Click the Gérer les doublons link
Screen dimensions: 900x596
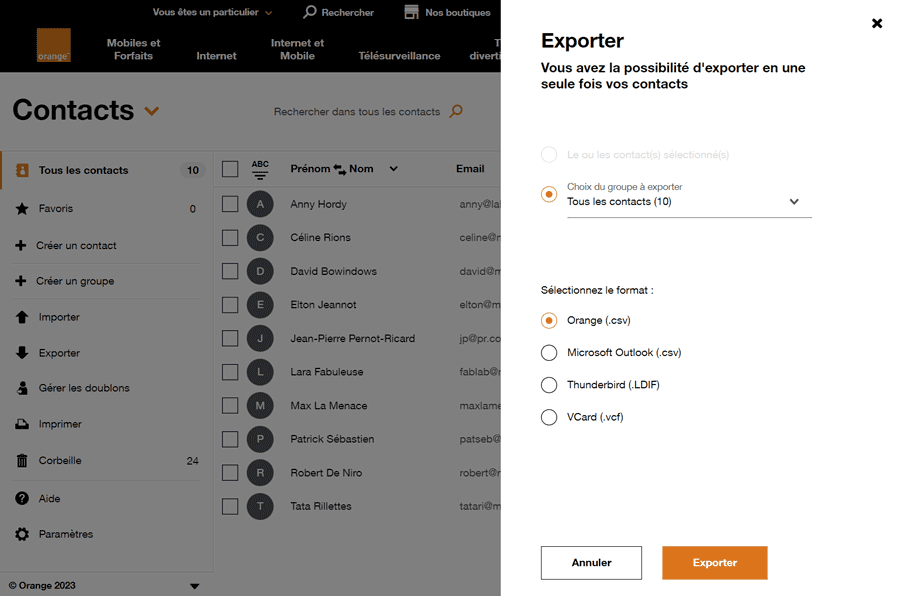click(x=84, y=388)
